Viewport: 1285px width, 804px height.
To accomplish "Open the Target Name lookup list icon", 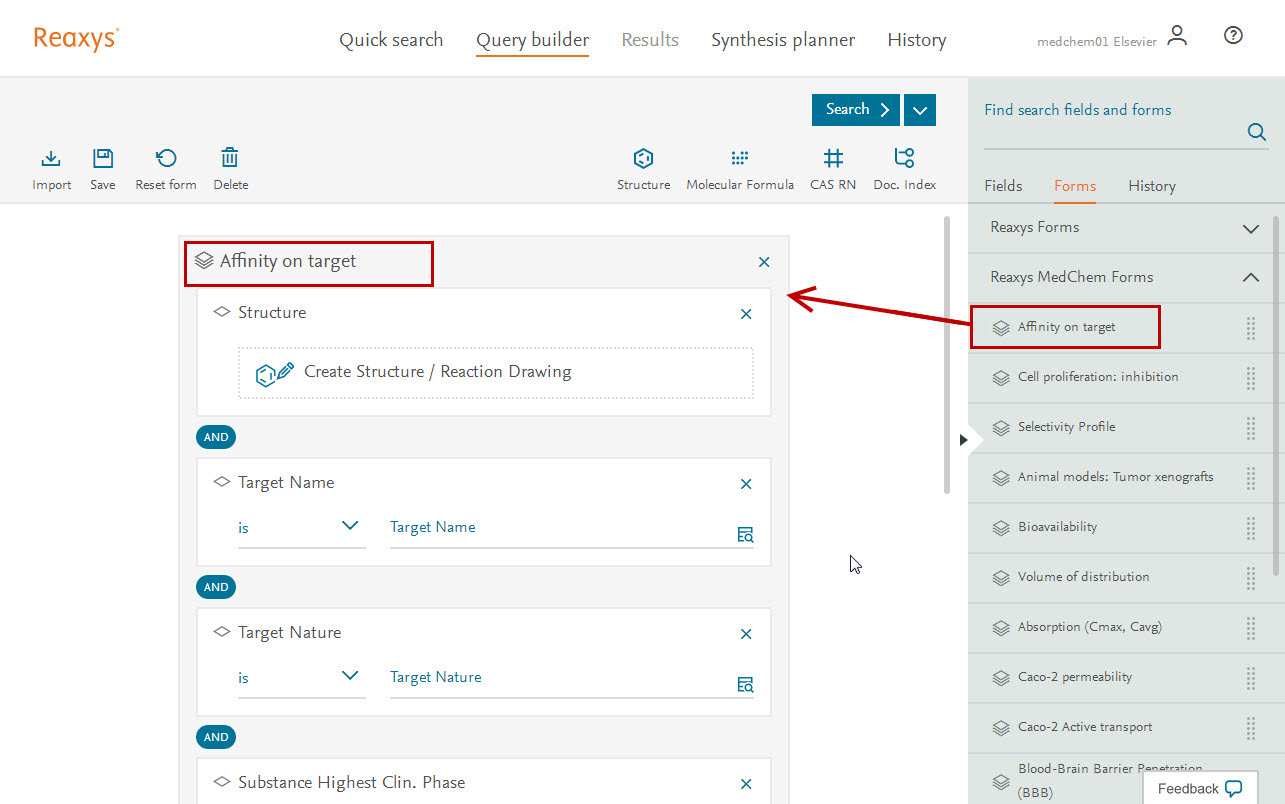I will 745,535.
